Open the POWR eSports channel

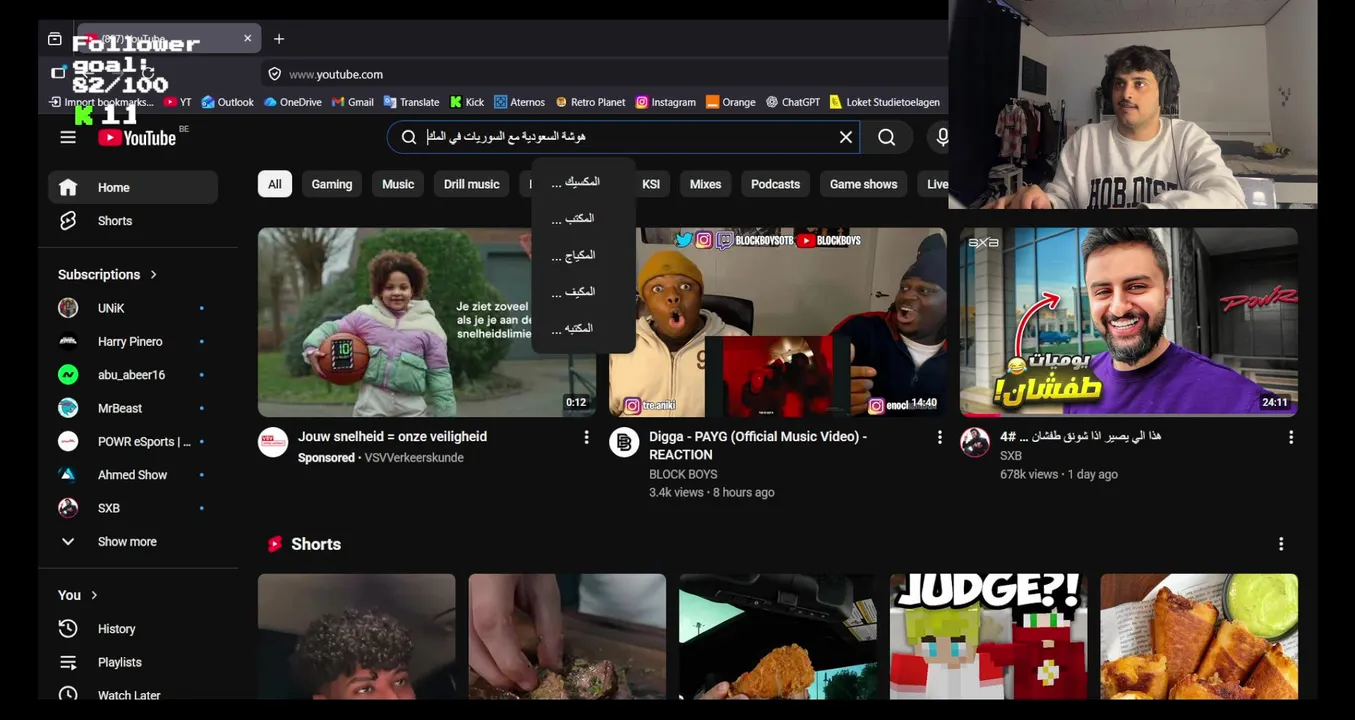pos(133,441)
